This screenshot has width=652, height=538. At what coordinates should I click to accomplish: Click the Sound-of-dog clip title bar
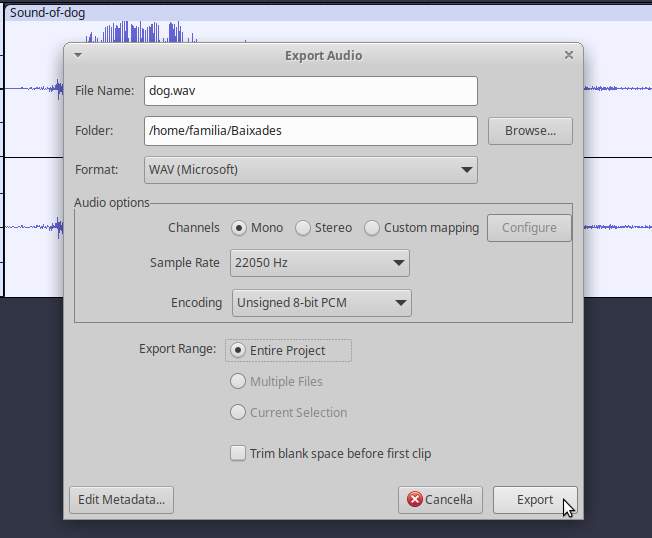click(328, 13)
